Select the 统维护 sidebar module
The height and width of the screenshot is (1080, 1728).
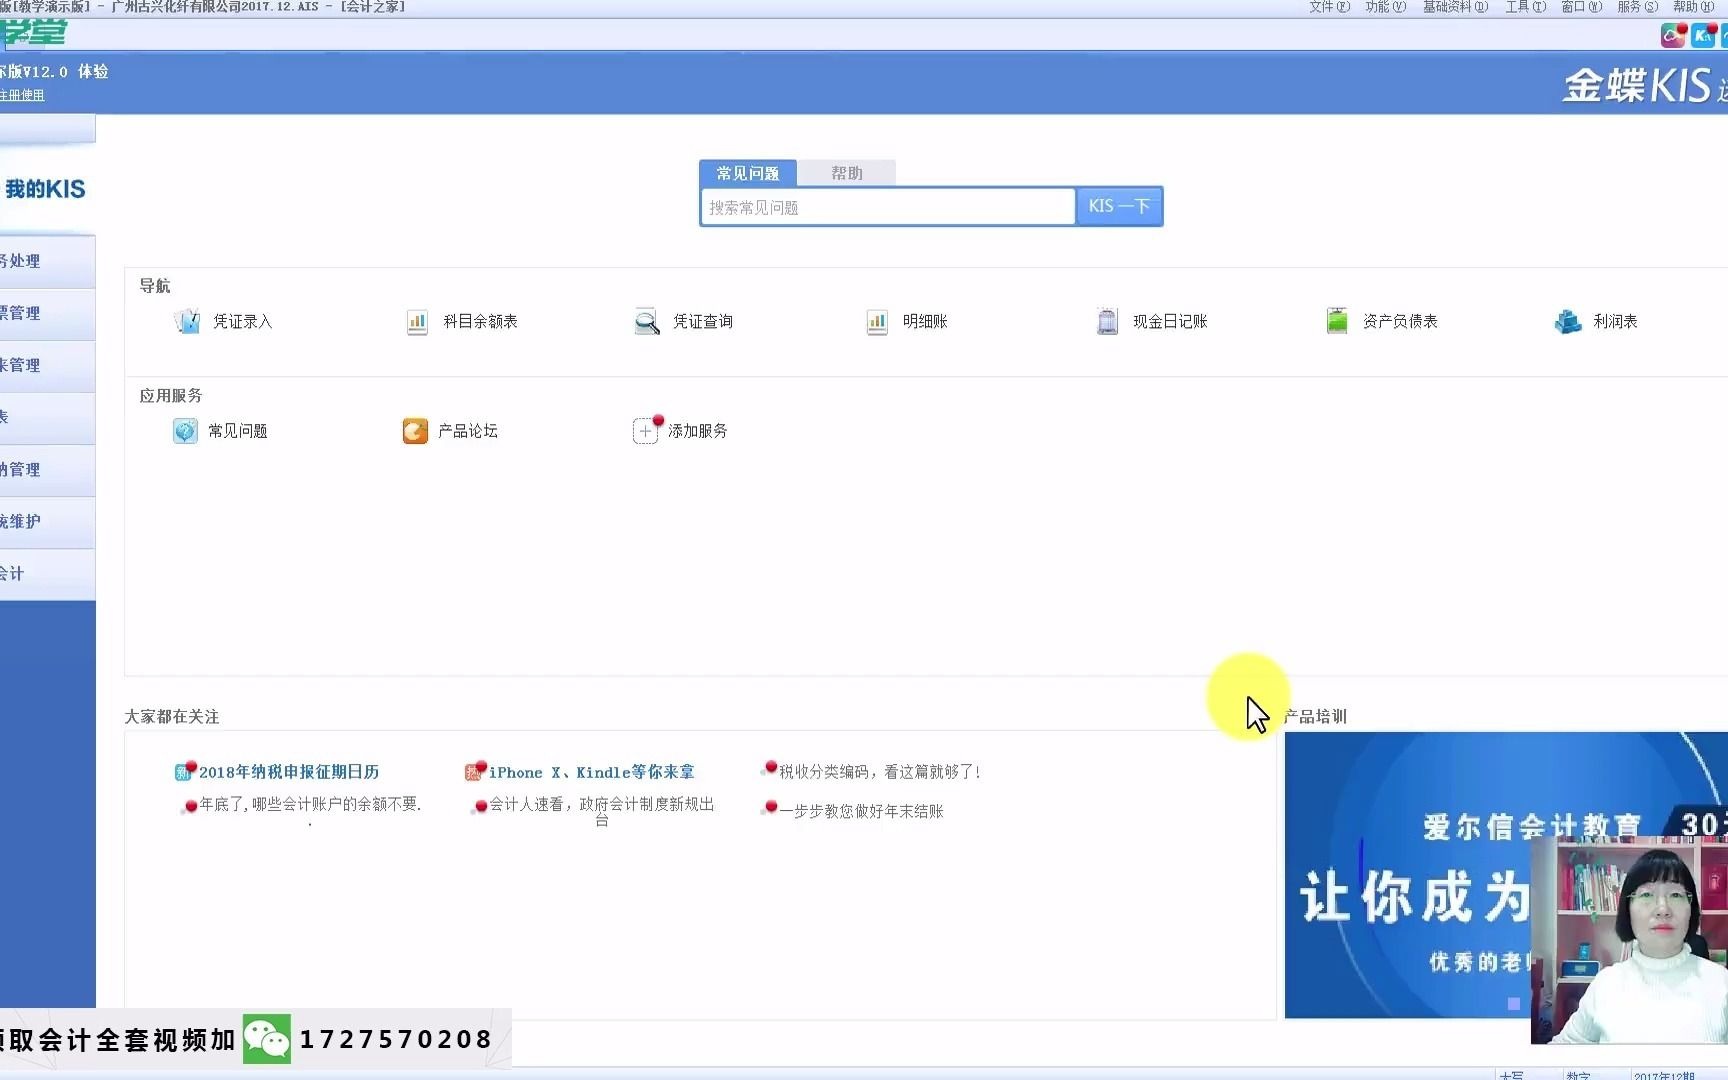pos(47,521)
